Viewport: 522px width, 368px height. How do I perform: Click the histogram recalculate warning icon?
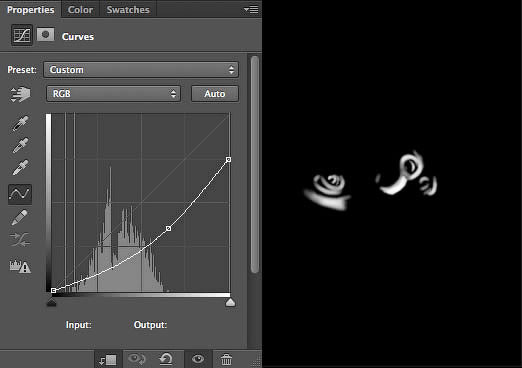20,266
